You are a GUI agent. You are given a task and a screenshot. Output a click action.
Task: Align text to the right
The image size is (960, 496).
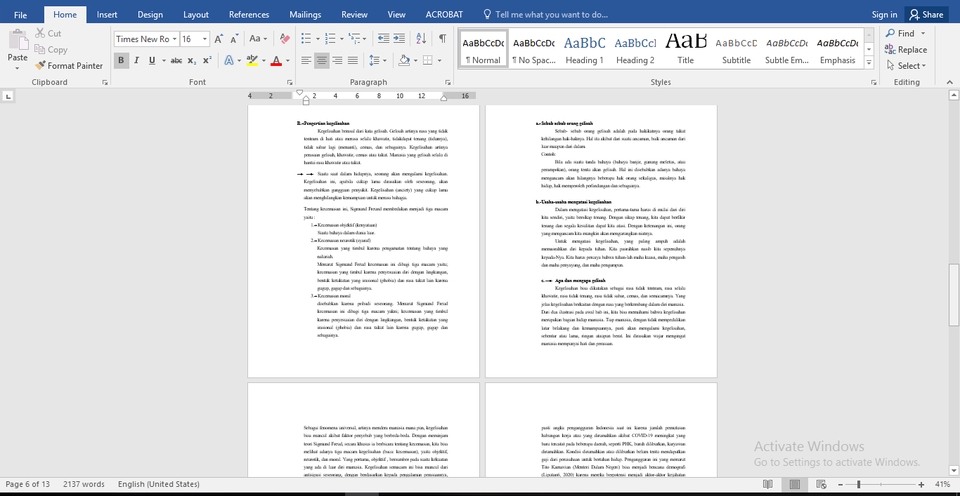pos(337,60)
